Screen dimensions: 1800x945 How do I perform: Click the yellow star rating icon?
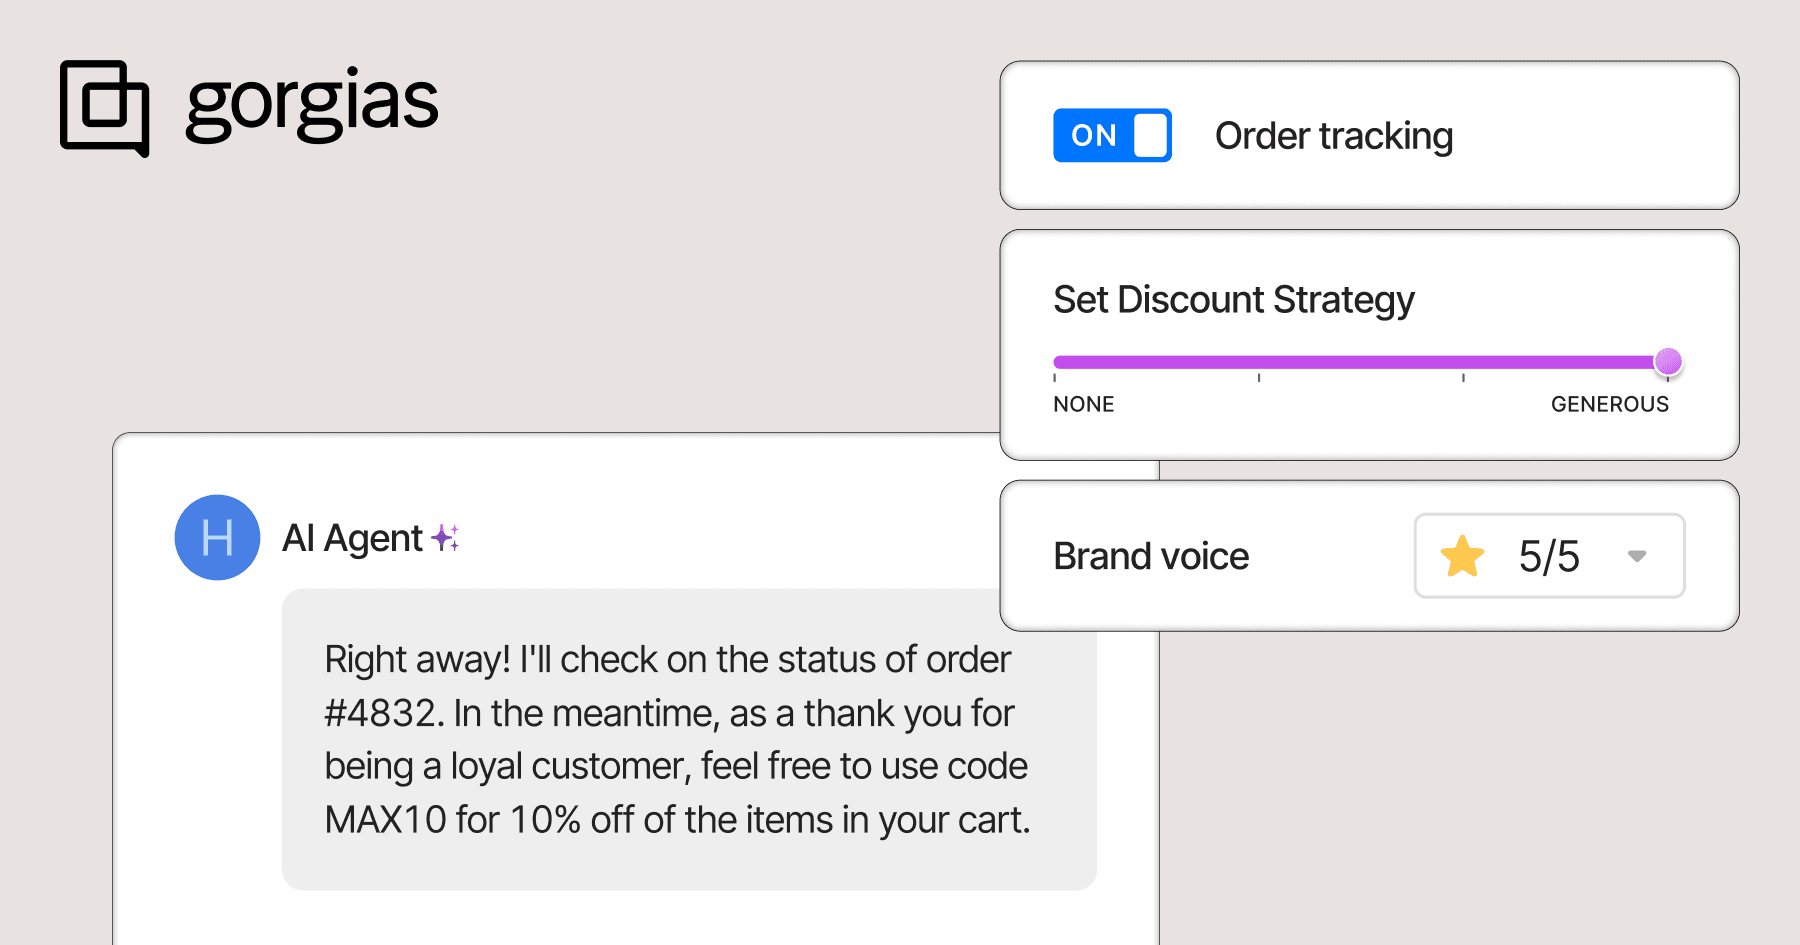(x=1462, y=556)
